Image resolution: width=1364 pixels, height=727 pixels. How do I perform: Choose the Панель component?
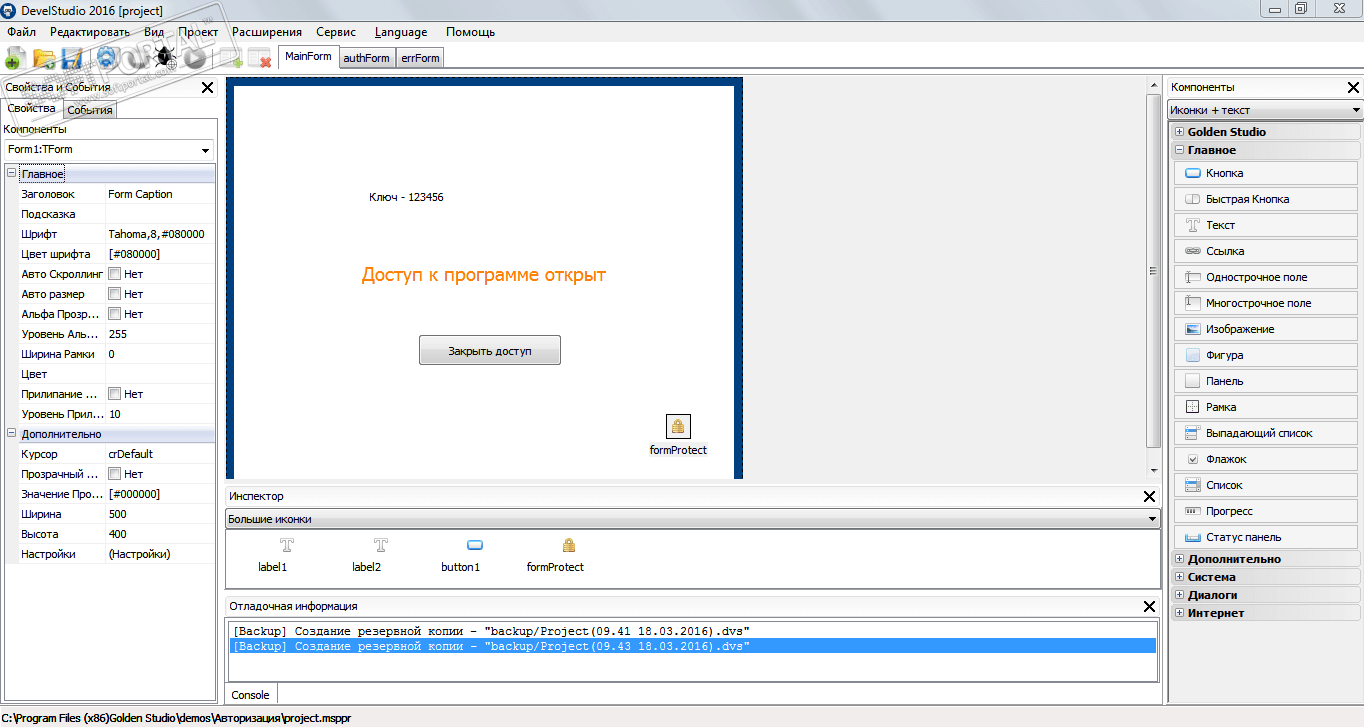pos(1266,381)
